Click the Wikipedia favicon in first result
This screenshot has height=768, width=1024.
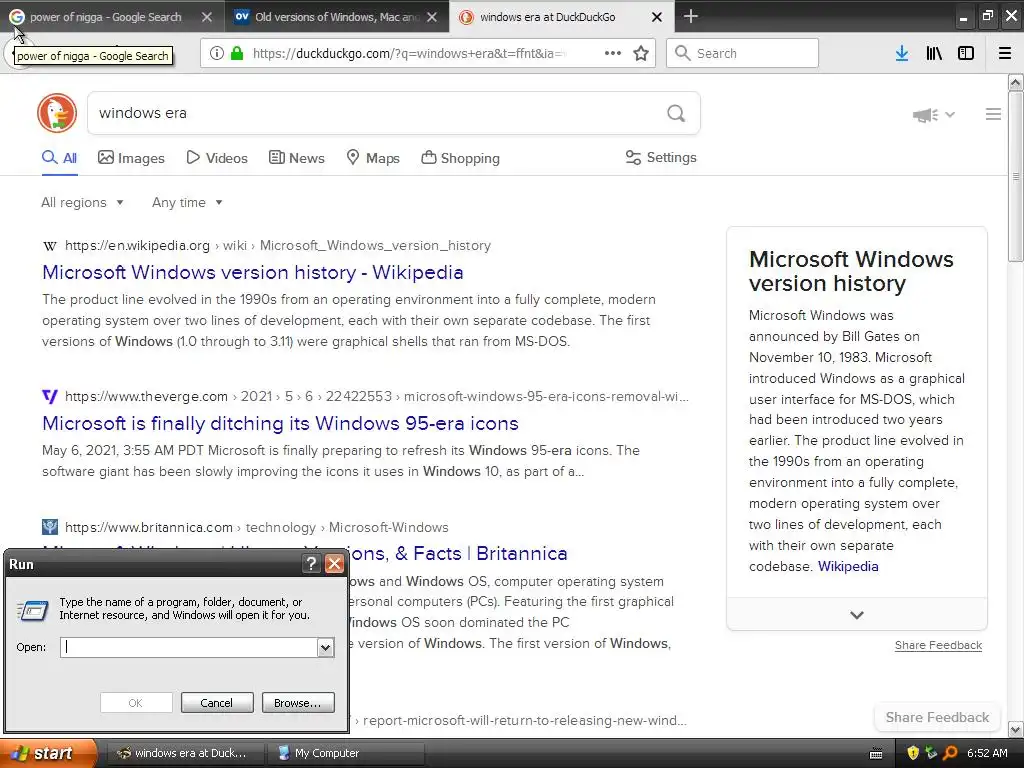(50, 246)
